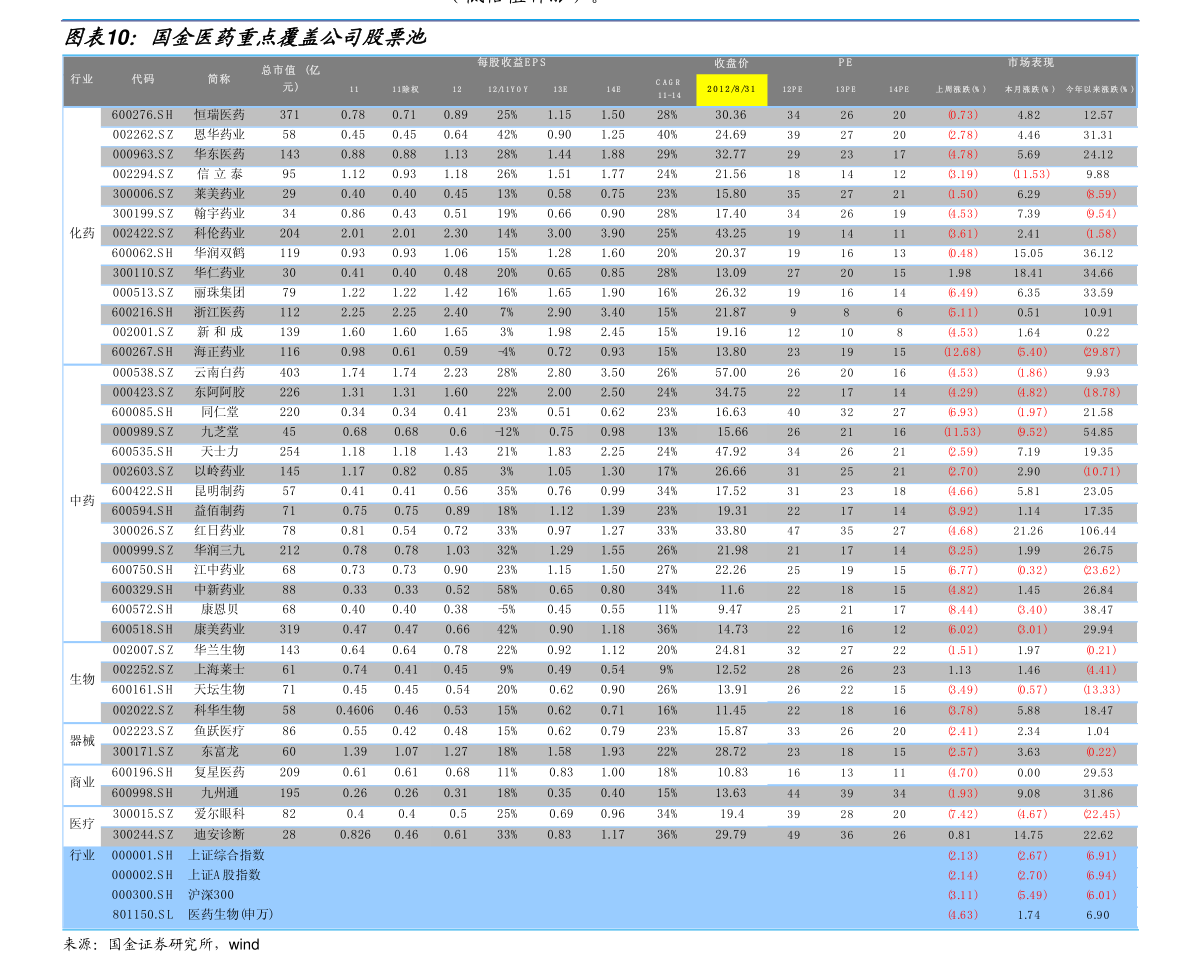
Task: Click the 中药 industry category cell
Action: [82, 501]
